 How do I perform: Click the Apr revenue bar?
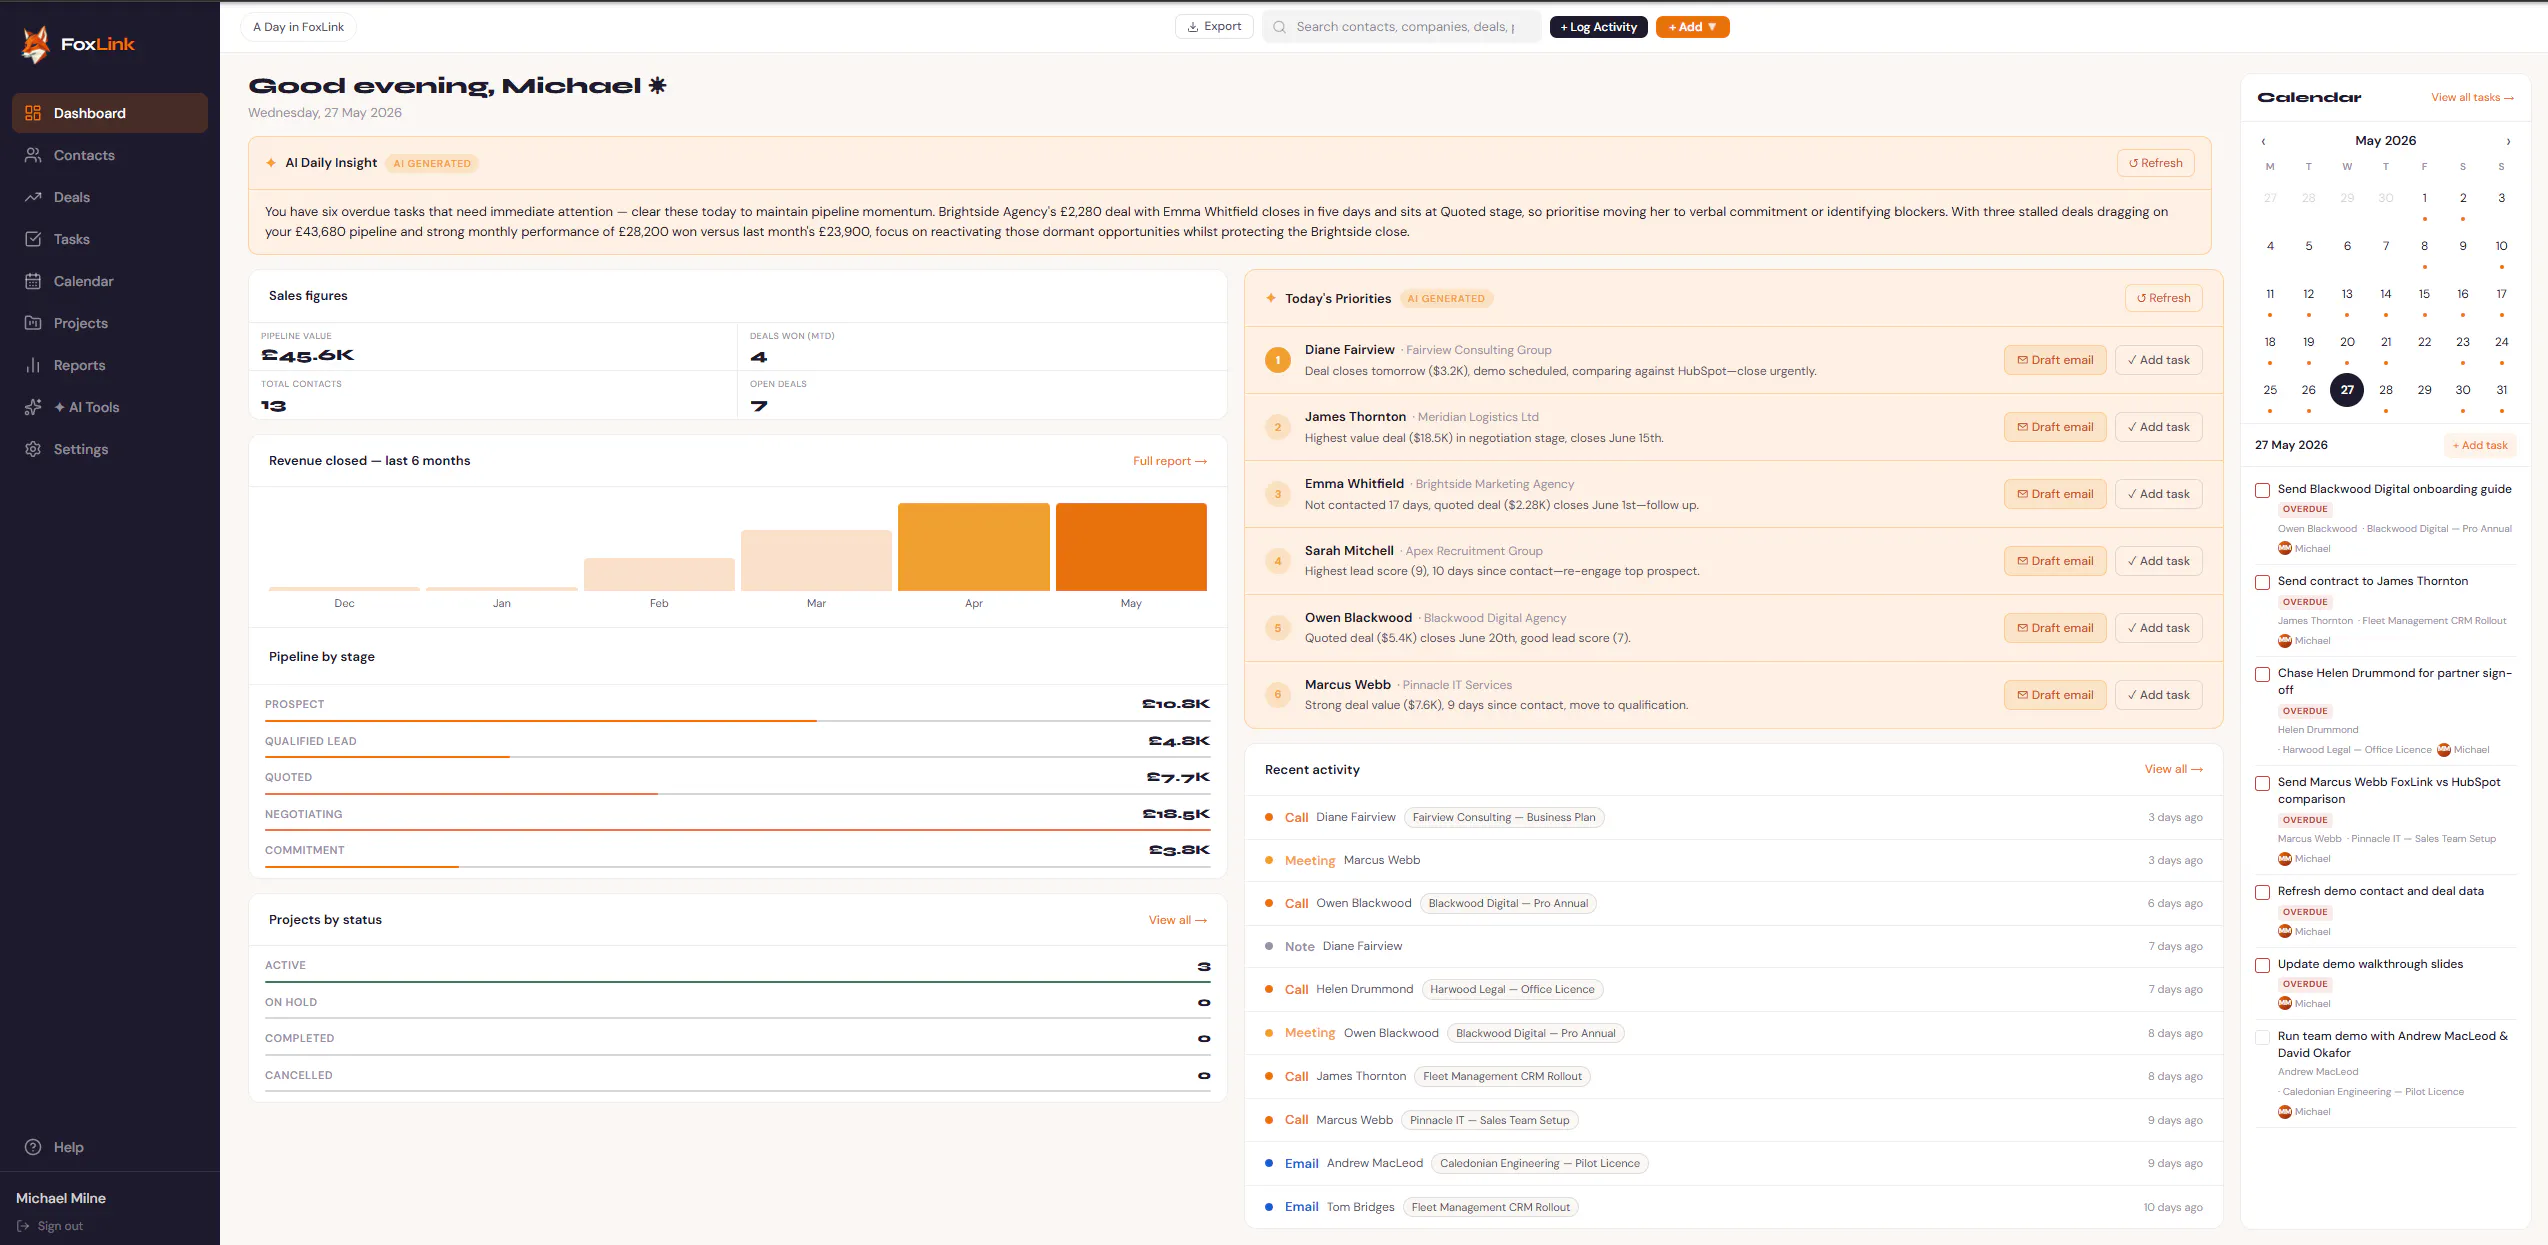pos(974,547)
